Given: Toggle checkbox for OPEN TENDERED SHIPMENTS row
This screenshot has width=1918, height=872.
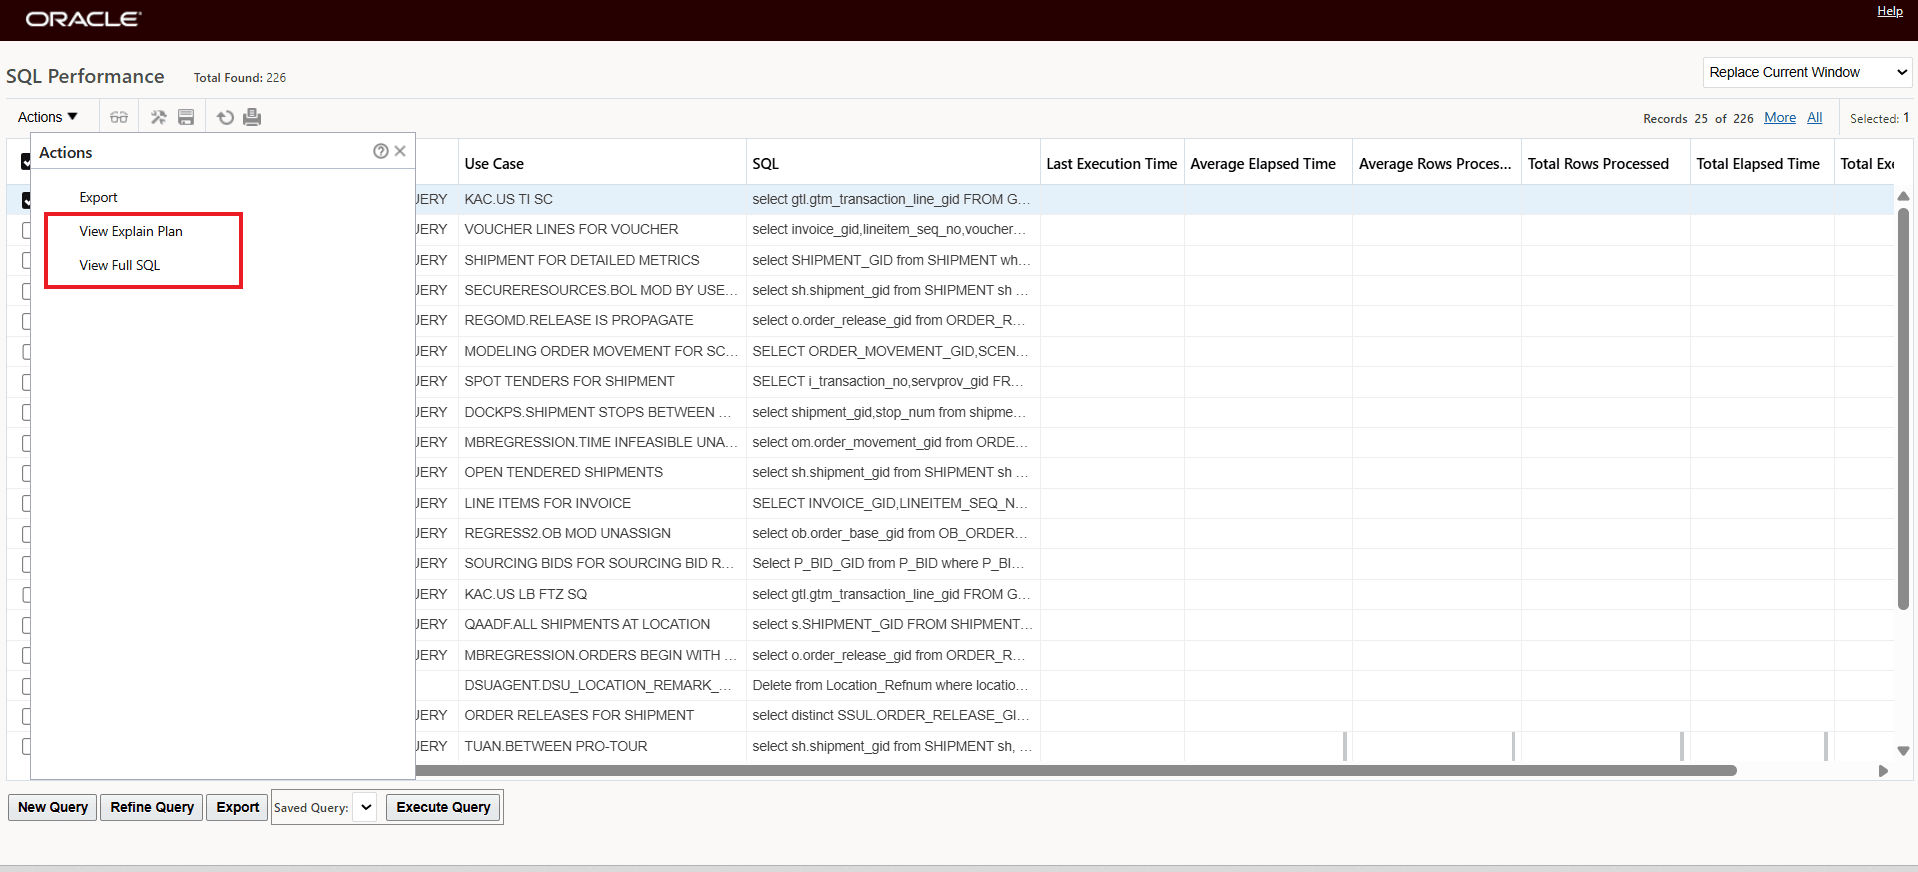Looking at the screenshot, I should pyautogui.click(x=26, y=473).
